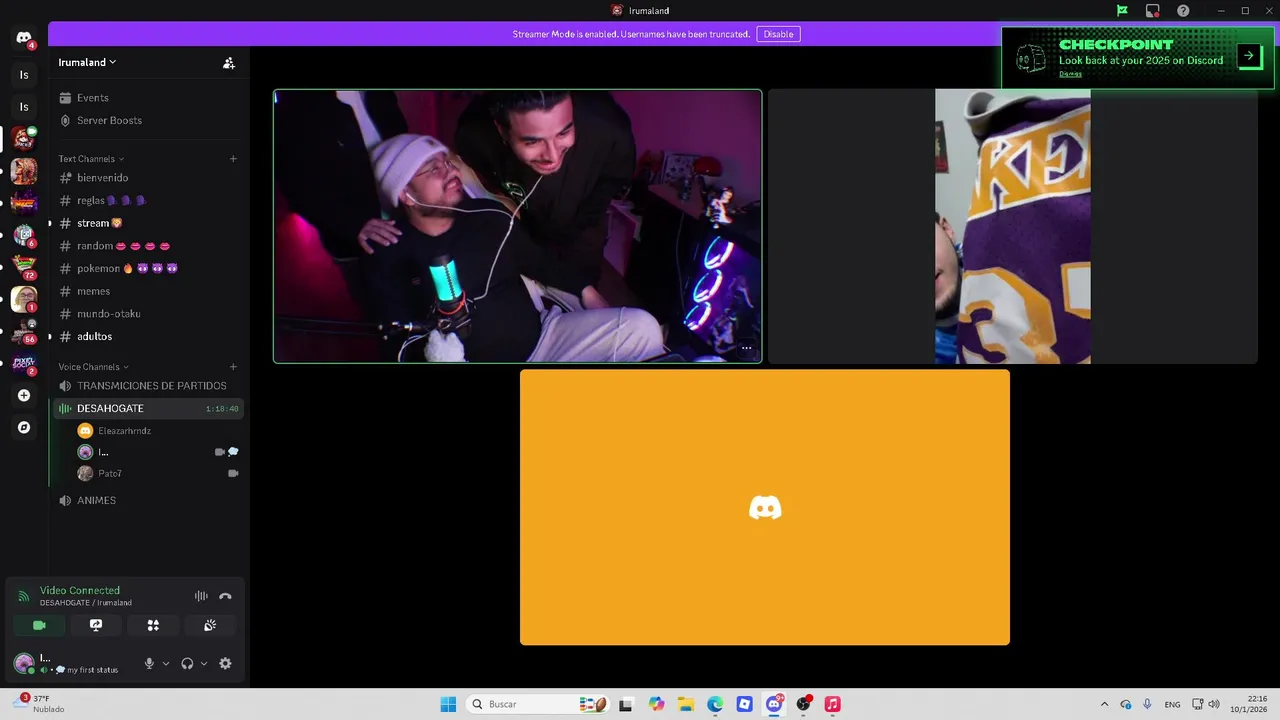Open the Server Boosts gem icon
1280x720 pixels.
tap(65, 120)
